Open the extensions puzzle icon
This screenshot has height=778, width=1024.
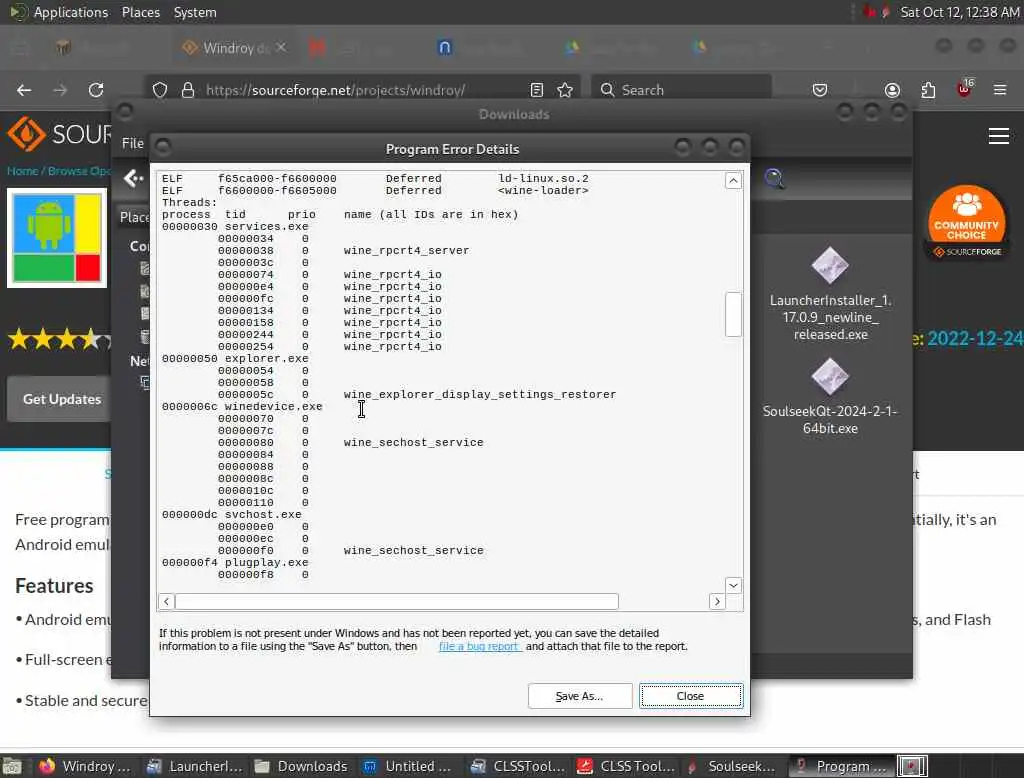928,90
